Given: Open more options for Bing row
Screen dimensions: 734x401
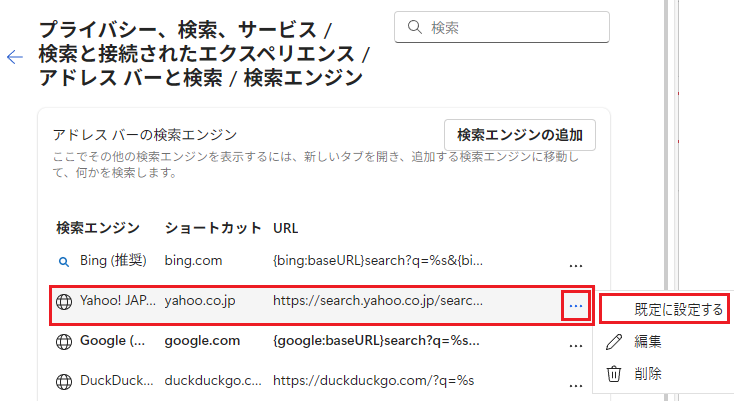Looking at the screenshot, I should (x=575, y=266).
